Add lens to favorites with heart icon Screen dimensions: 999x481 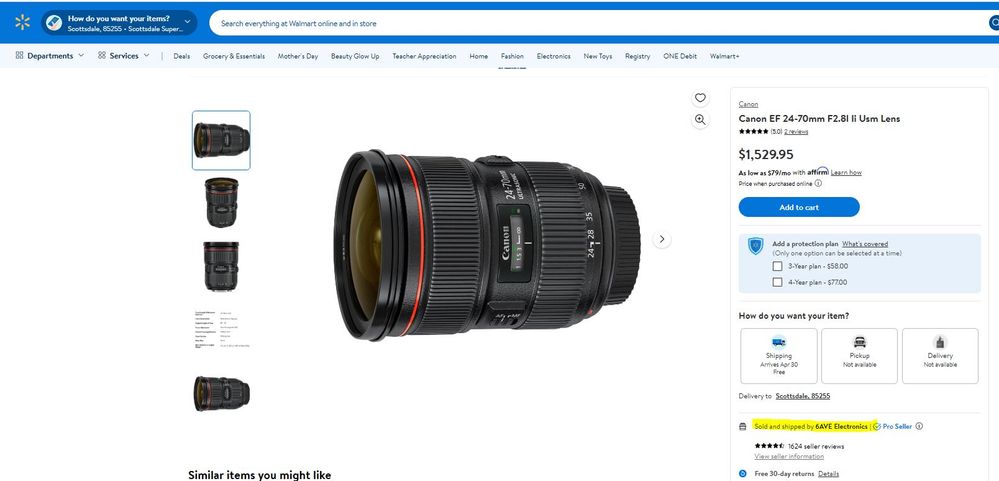(700, 98)
